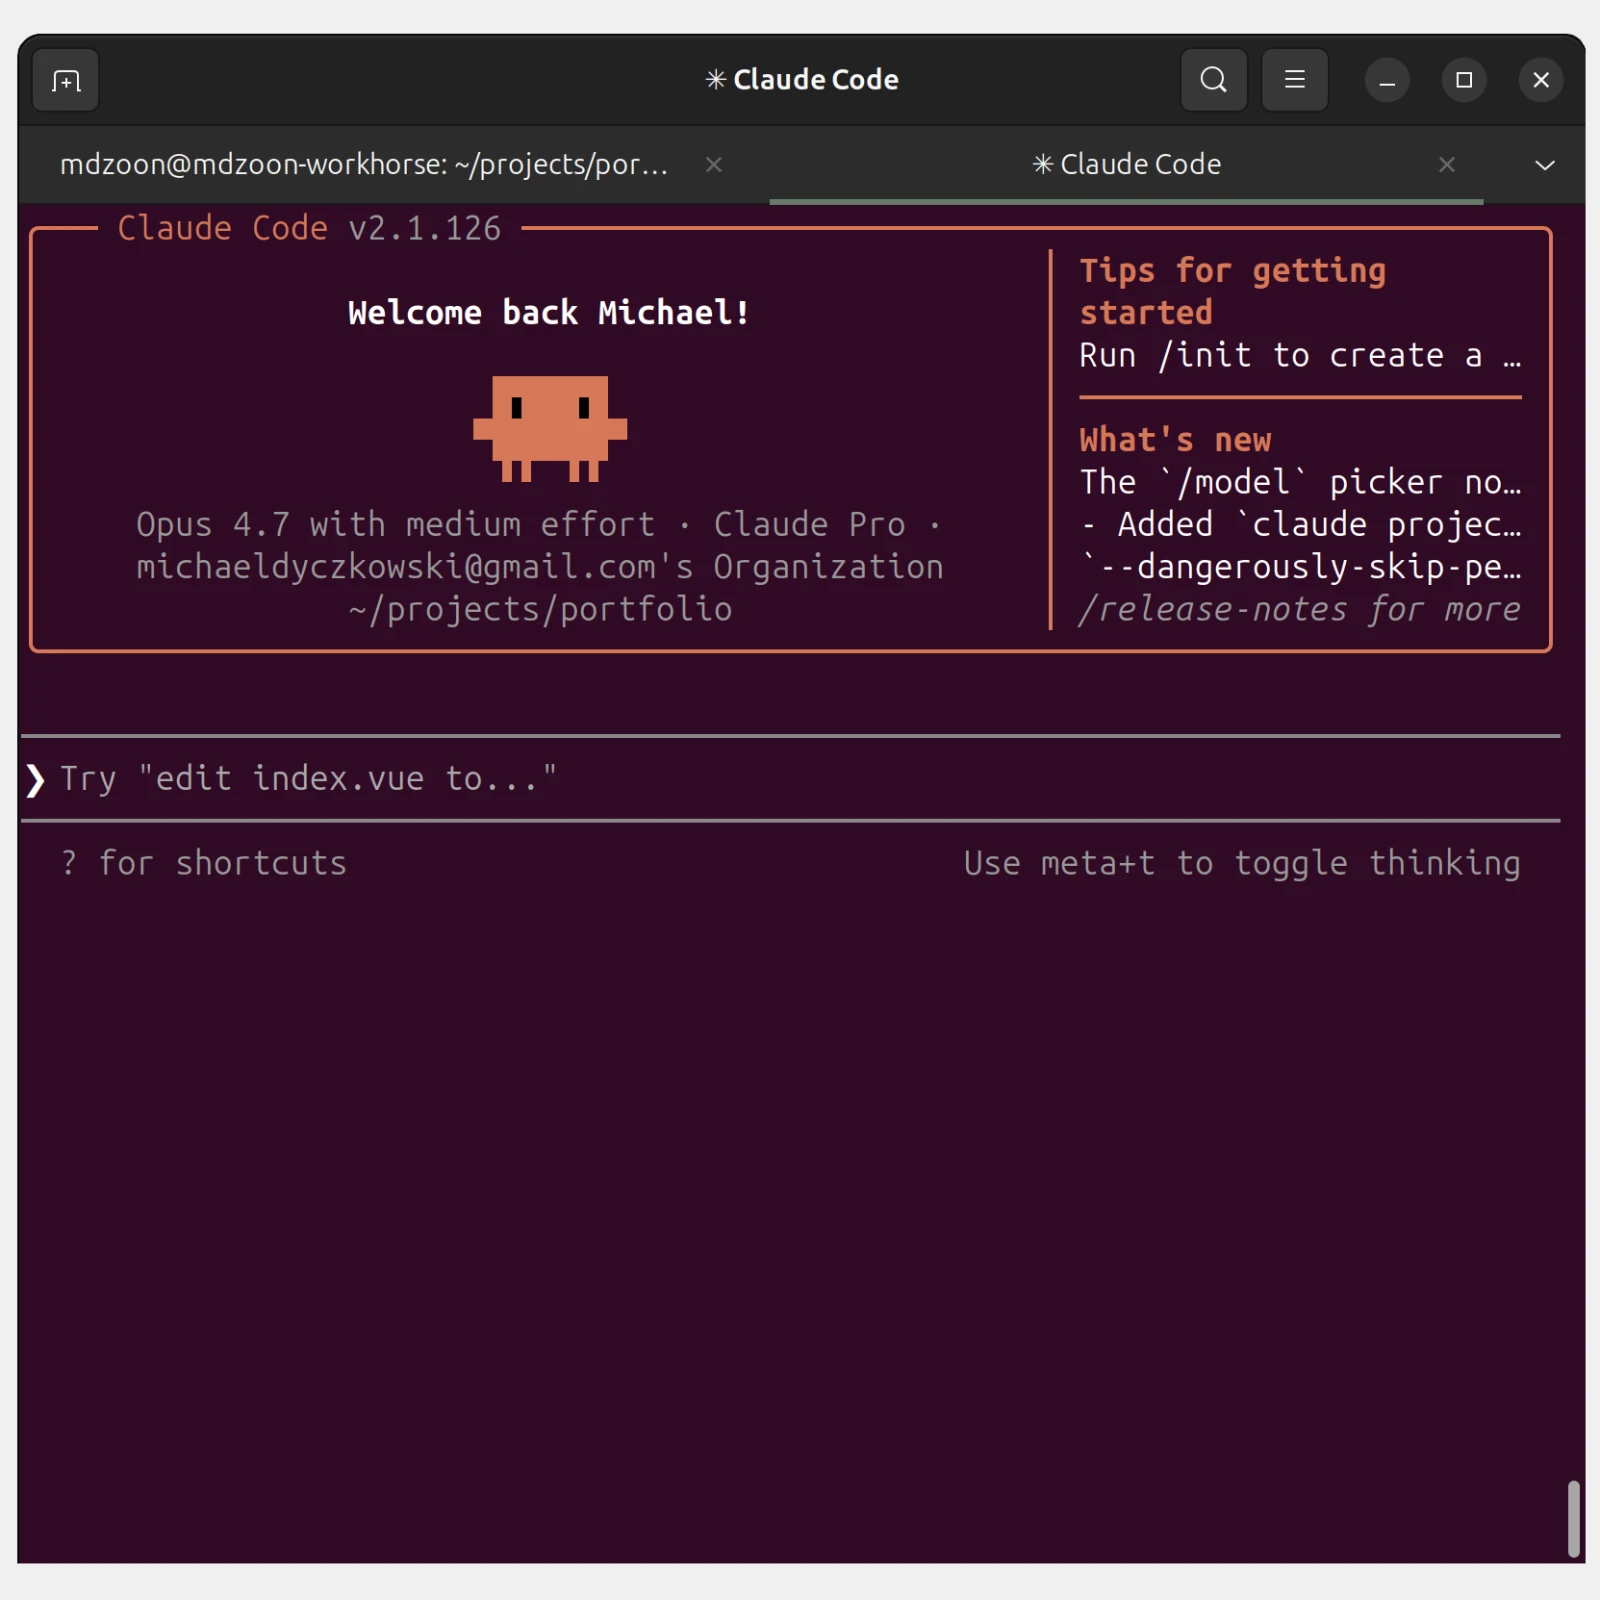Click the 'Welcome back Michael!' heading
Viewport: 1600px width, 1600px height.
pyautogui.click(x=549, y=313)
